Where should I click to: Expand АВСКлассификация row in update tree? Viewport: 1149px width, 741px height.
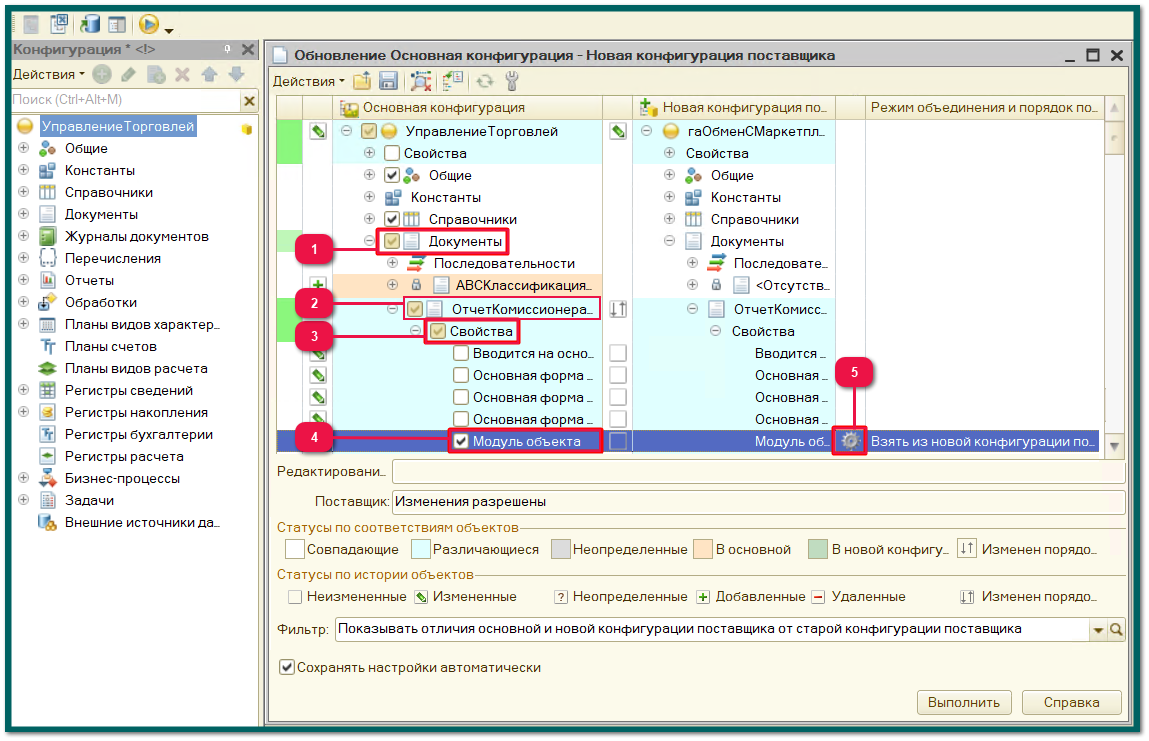click(x=393, y=285)
